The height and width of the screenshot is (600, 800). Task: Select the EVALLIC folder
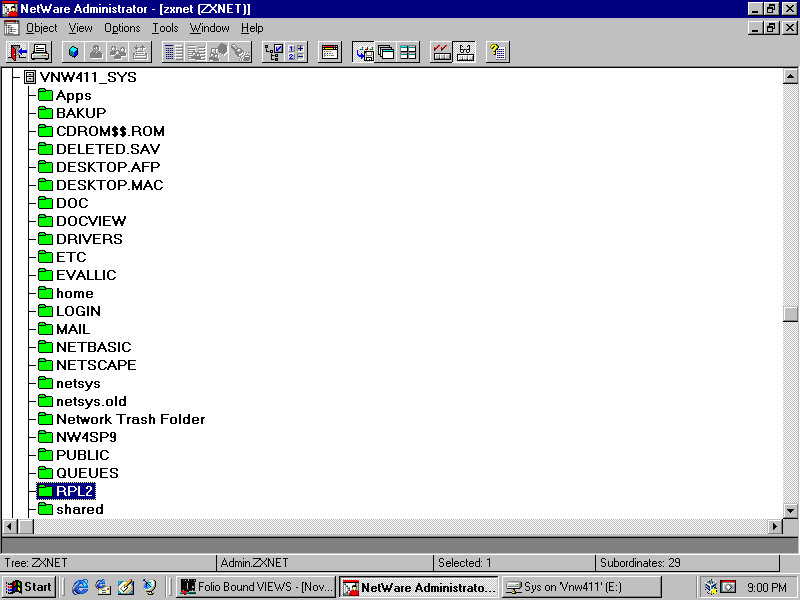tap(77, 275)
